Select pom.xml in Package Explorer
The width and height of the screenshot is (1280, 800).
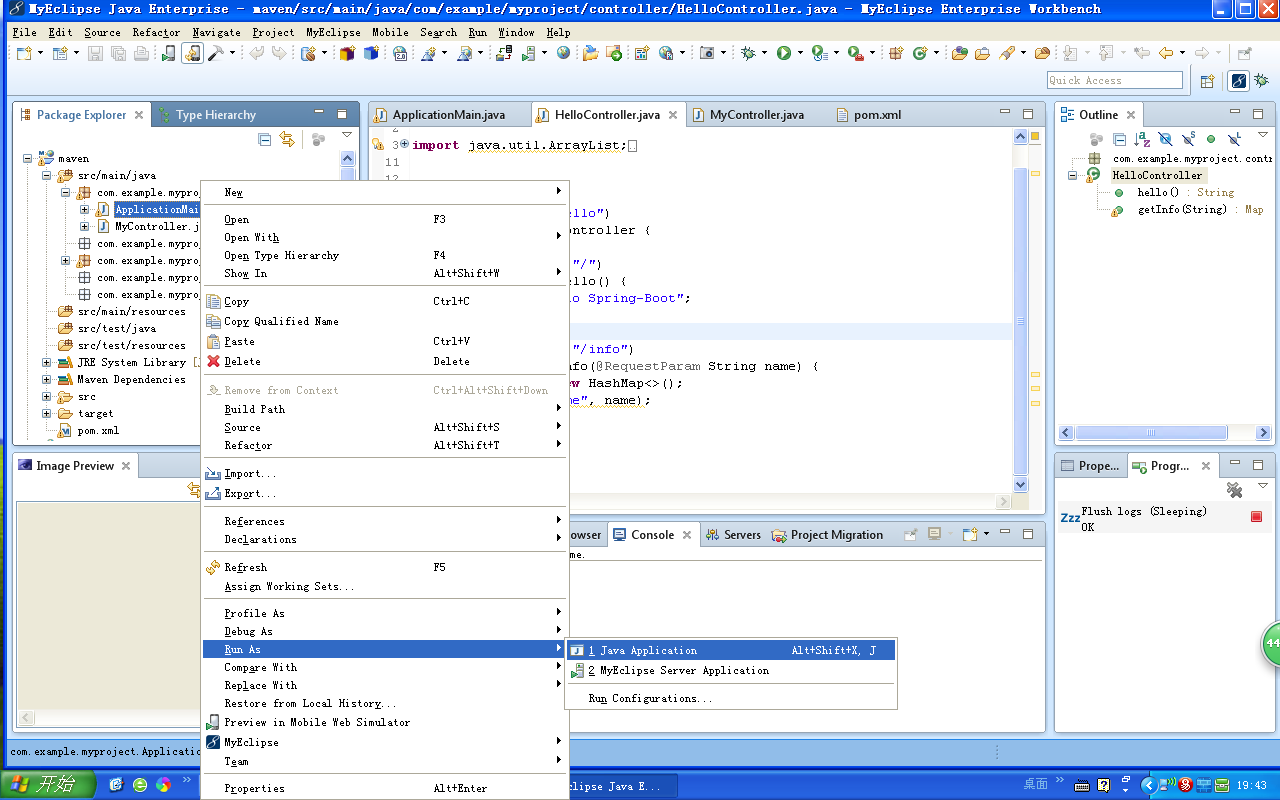[x=98, y=430]
